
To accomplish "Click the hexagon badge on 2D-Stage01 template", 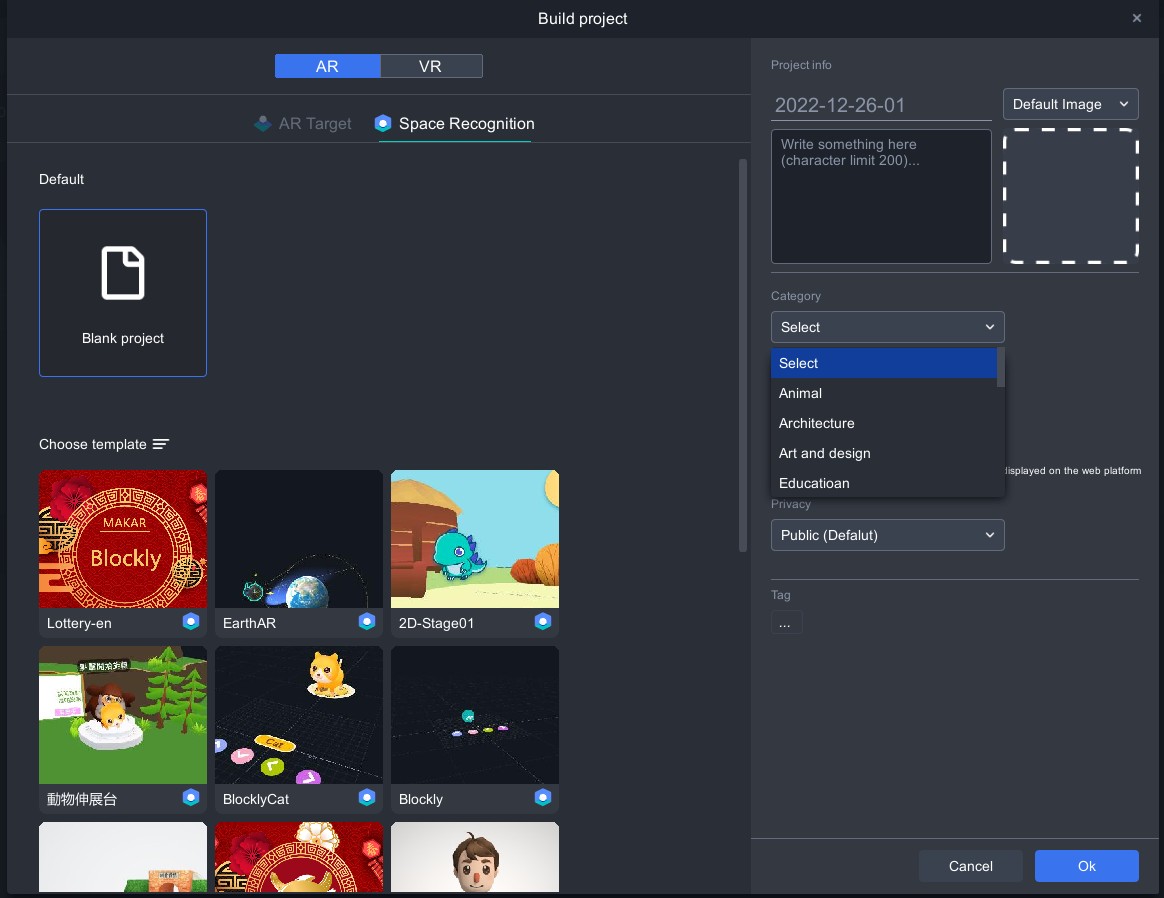I will click(x=543, y=622).
